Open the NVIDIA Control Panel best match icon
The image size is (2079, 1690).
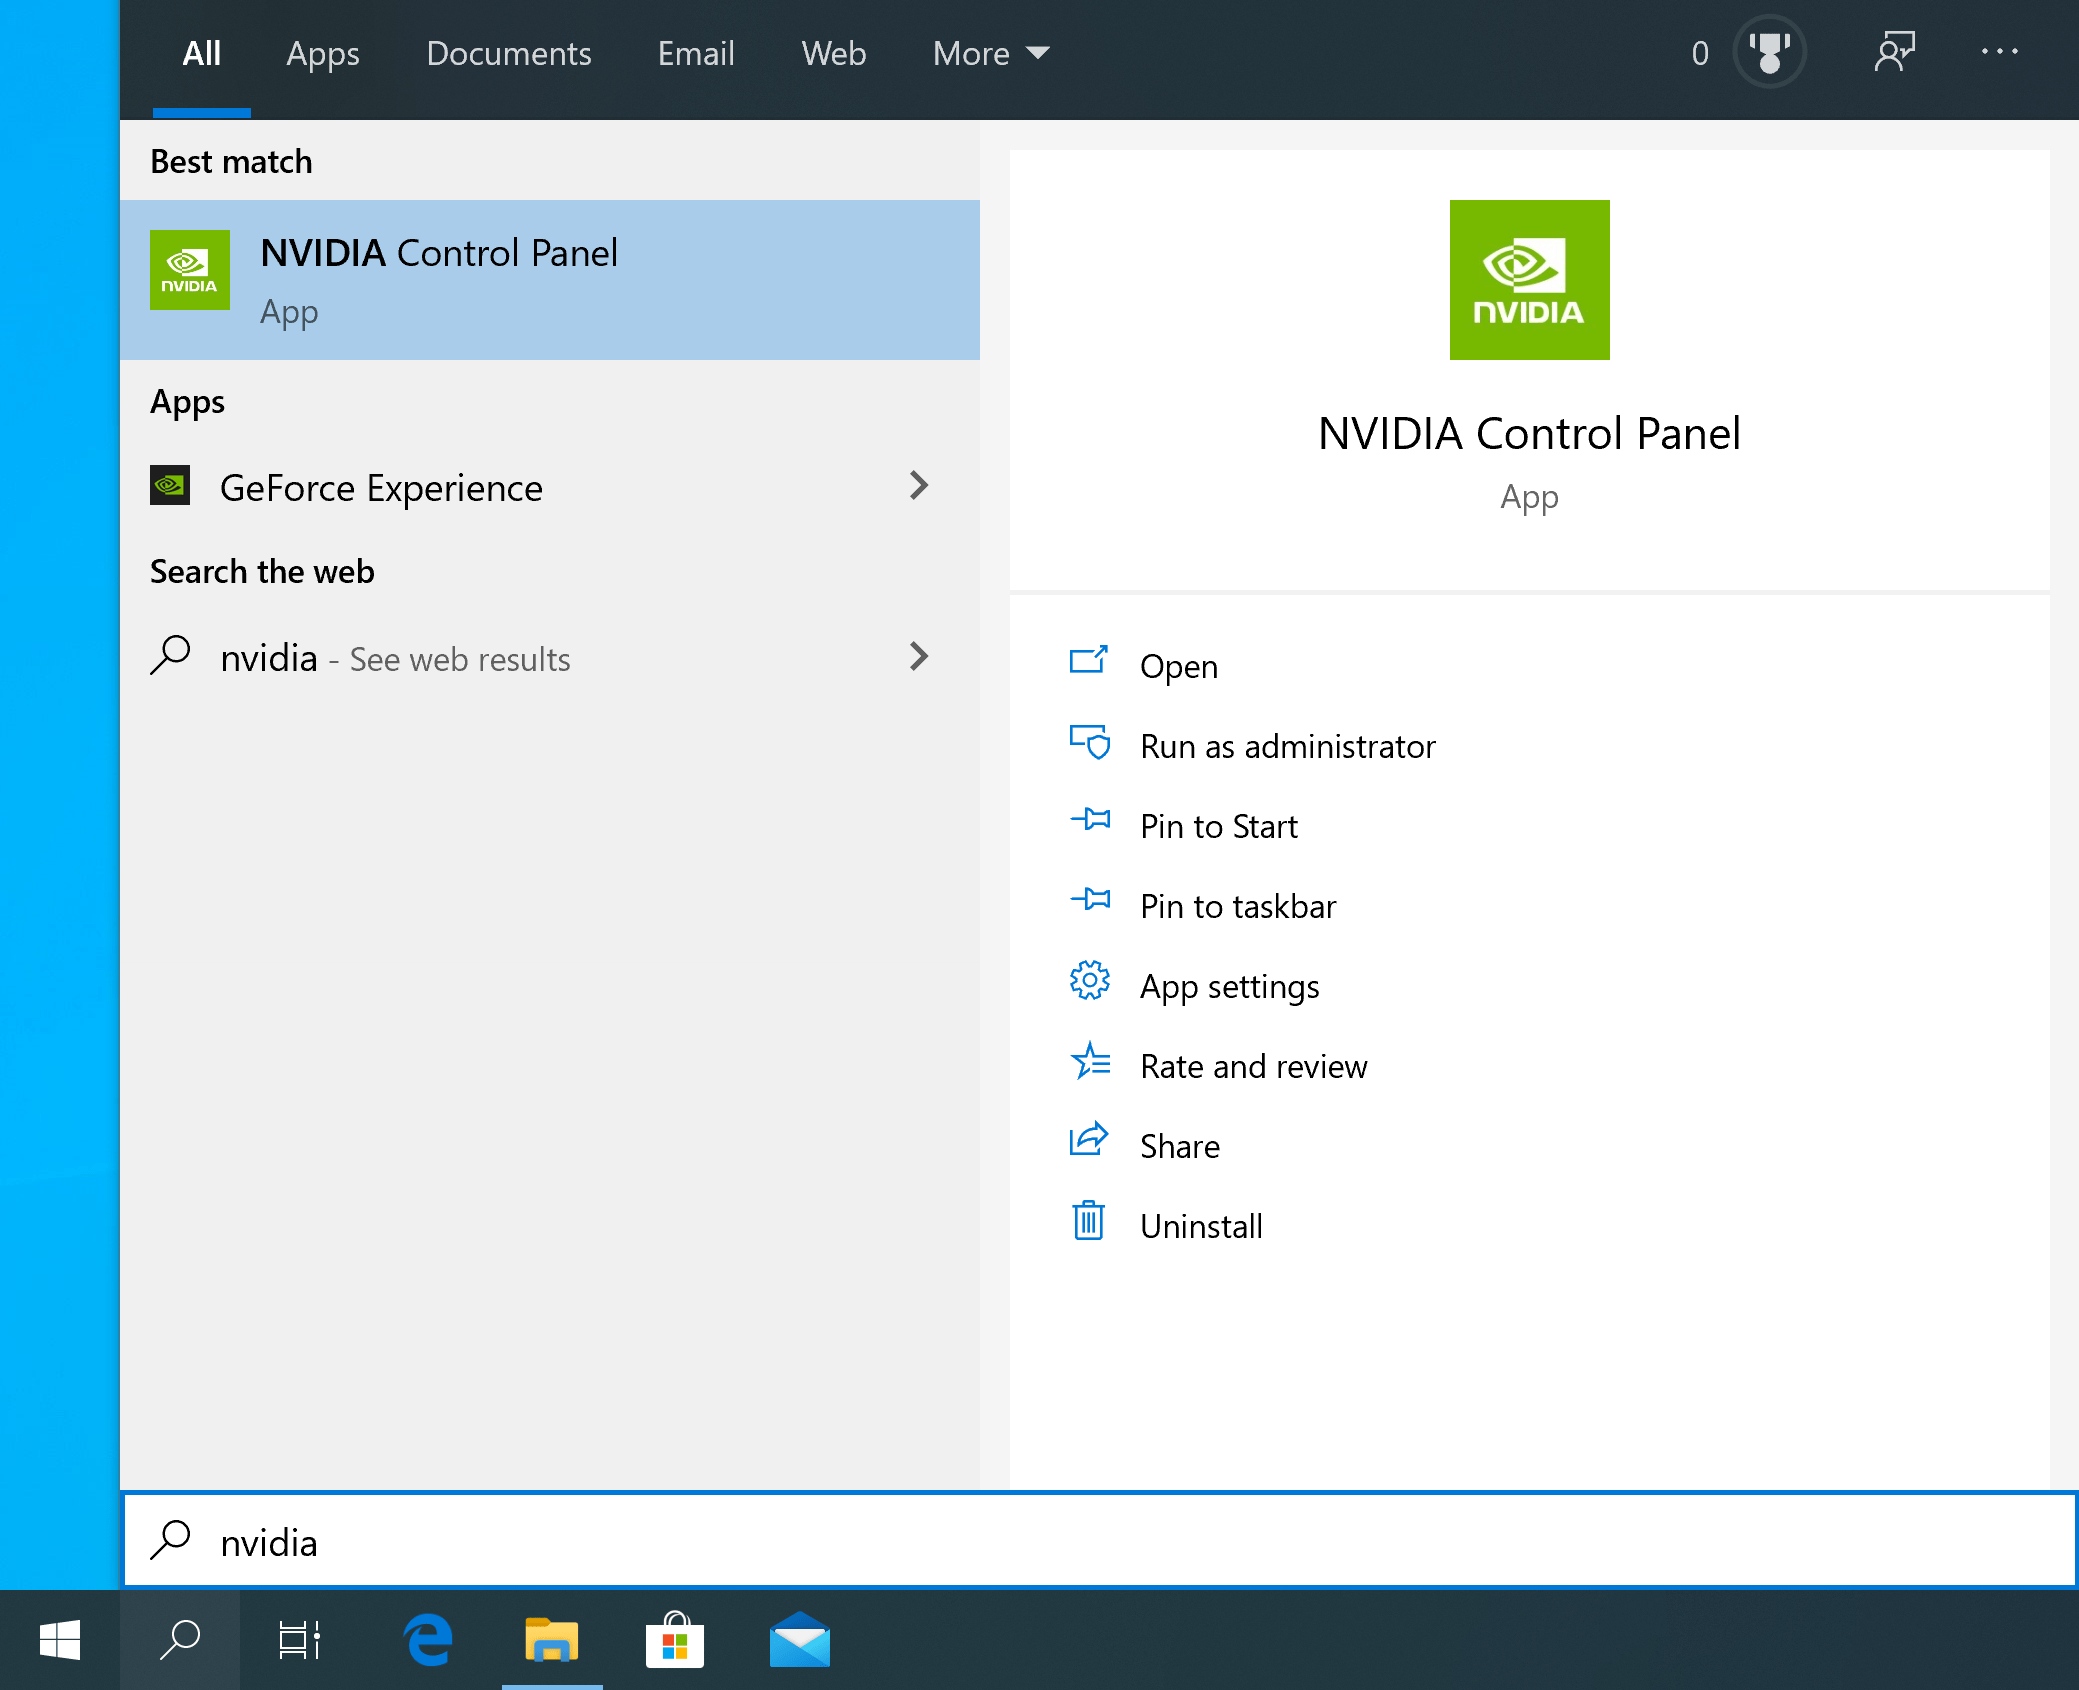pyautogui.click(x=189, y=270)
